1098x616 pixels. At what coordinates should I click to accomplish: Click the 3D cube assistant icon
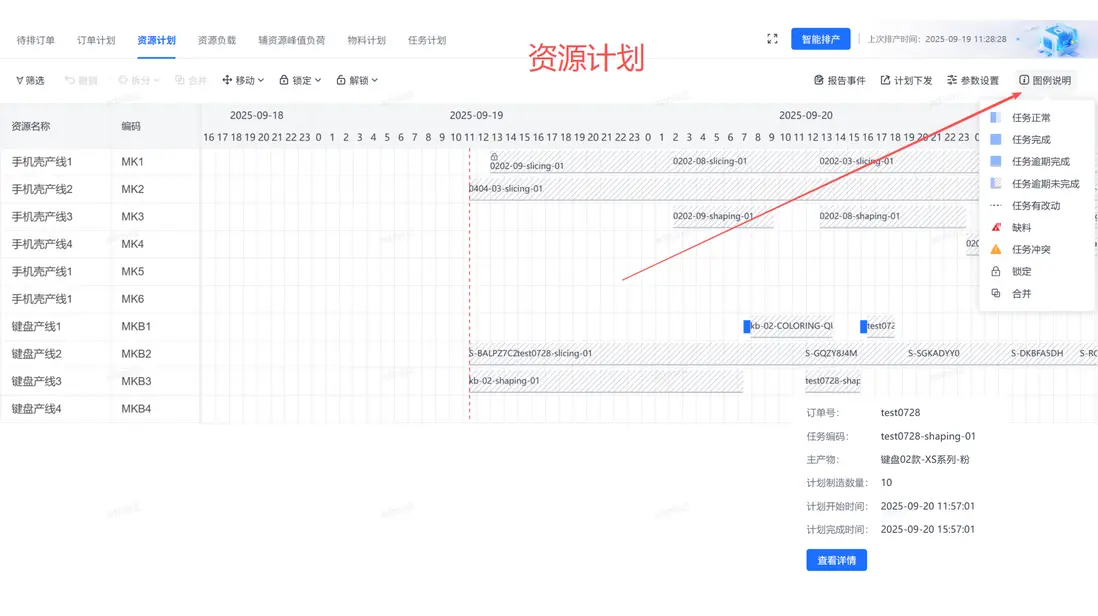pyautogui.click(x=1057, y=39)
